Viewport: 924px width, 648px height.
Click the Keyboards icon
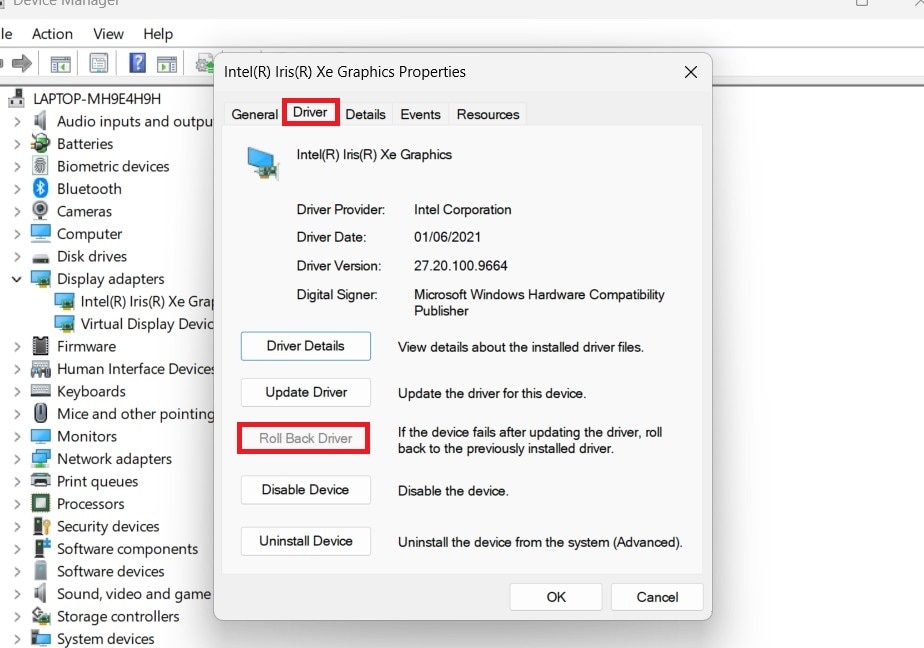(x=41, y=390)
